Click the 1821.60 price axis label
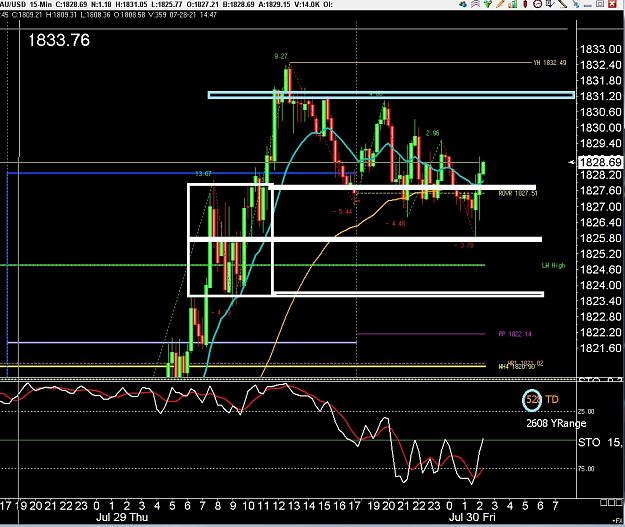Screen dimensions: 625x527 point(601,348)
